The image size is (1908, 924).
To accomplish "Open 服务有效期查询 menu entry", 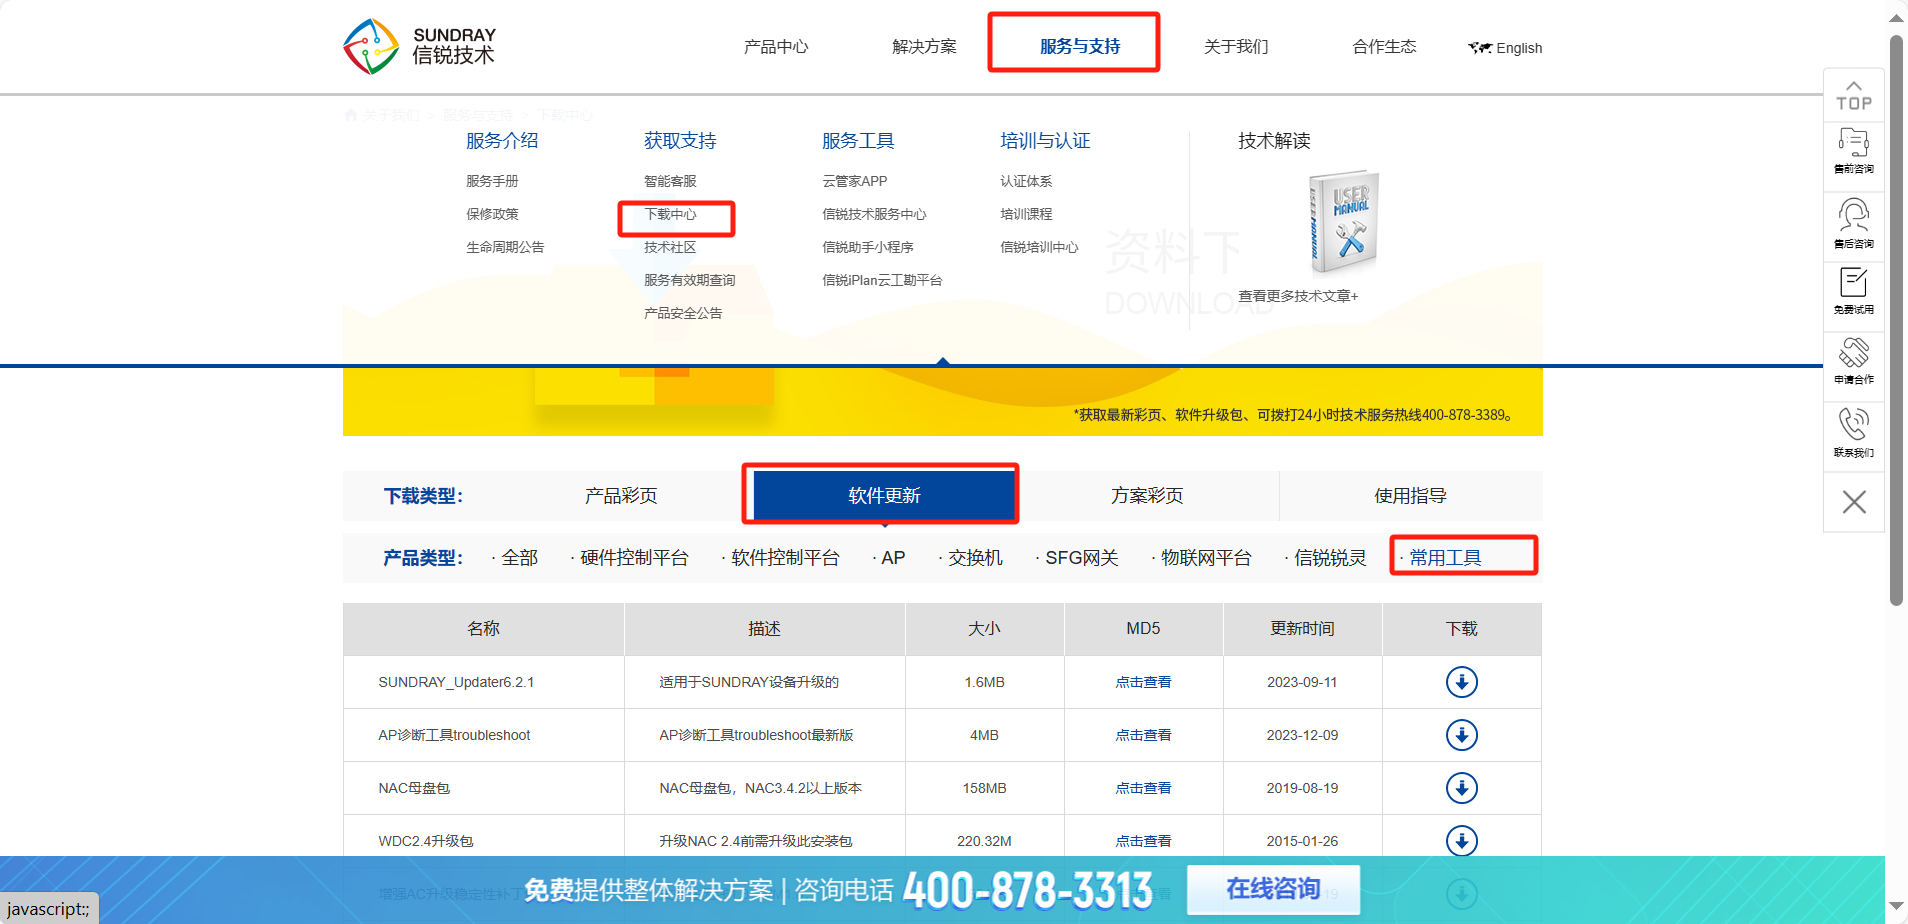I will [690, 280].
